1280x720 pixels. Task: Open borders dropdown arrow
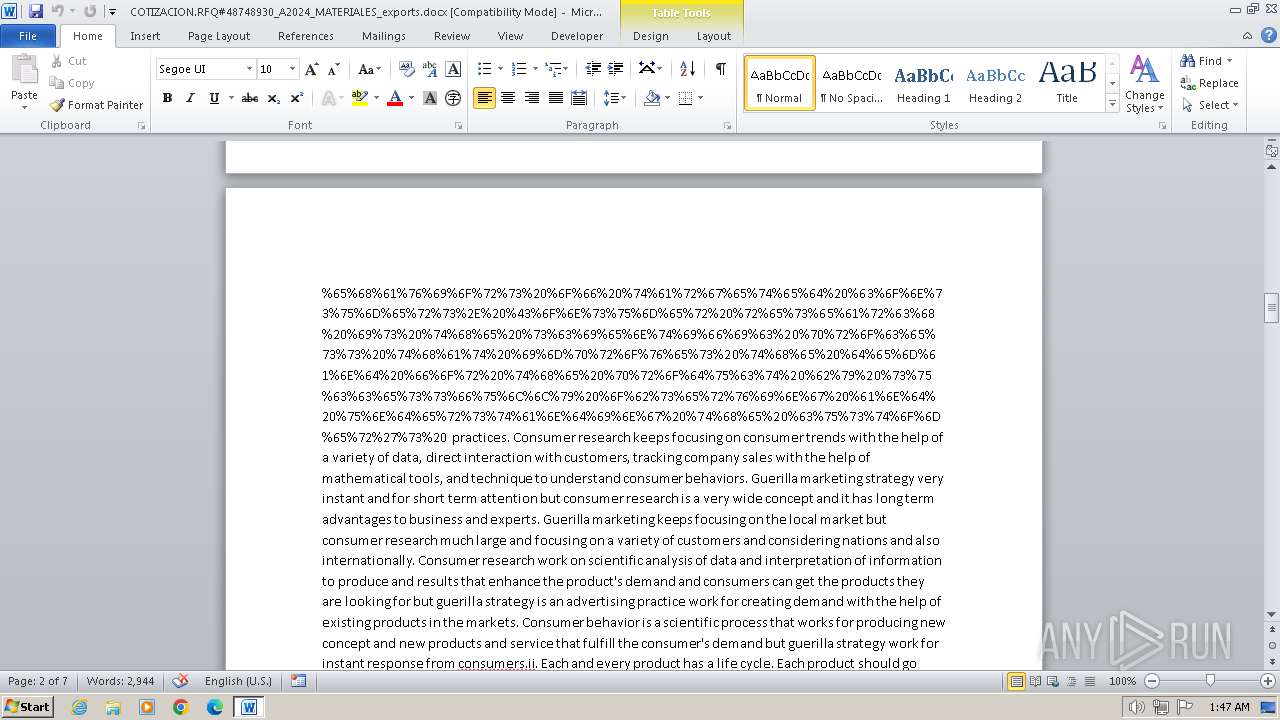point(700,98)
